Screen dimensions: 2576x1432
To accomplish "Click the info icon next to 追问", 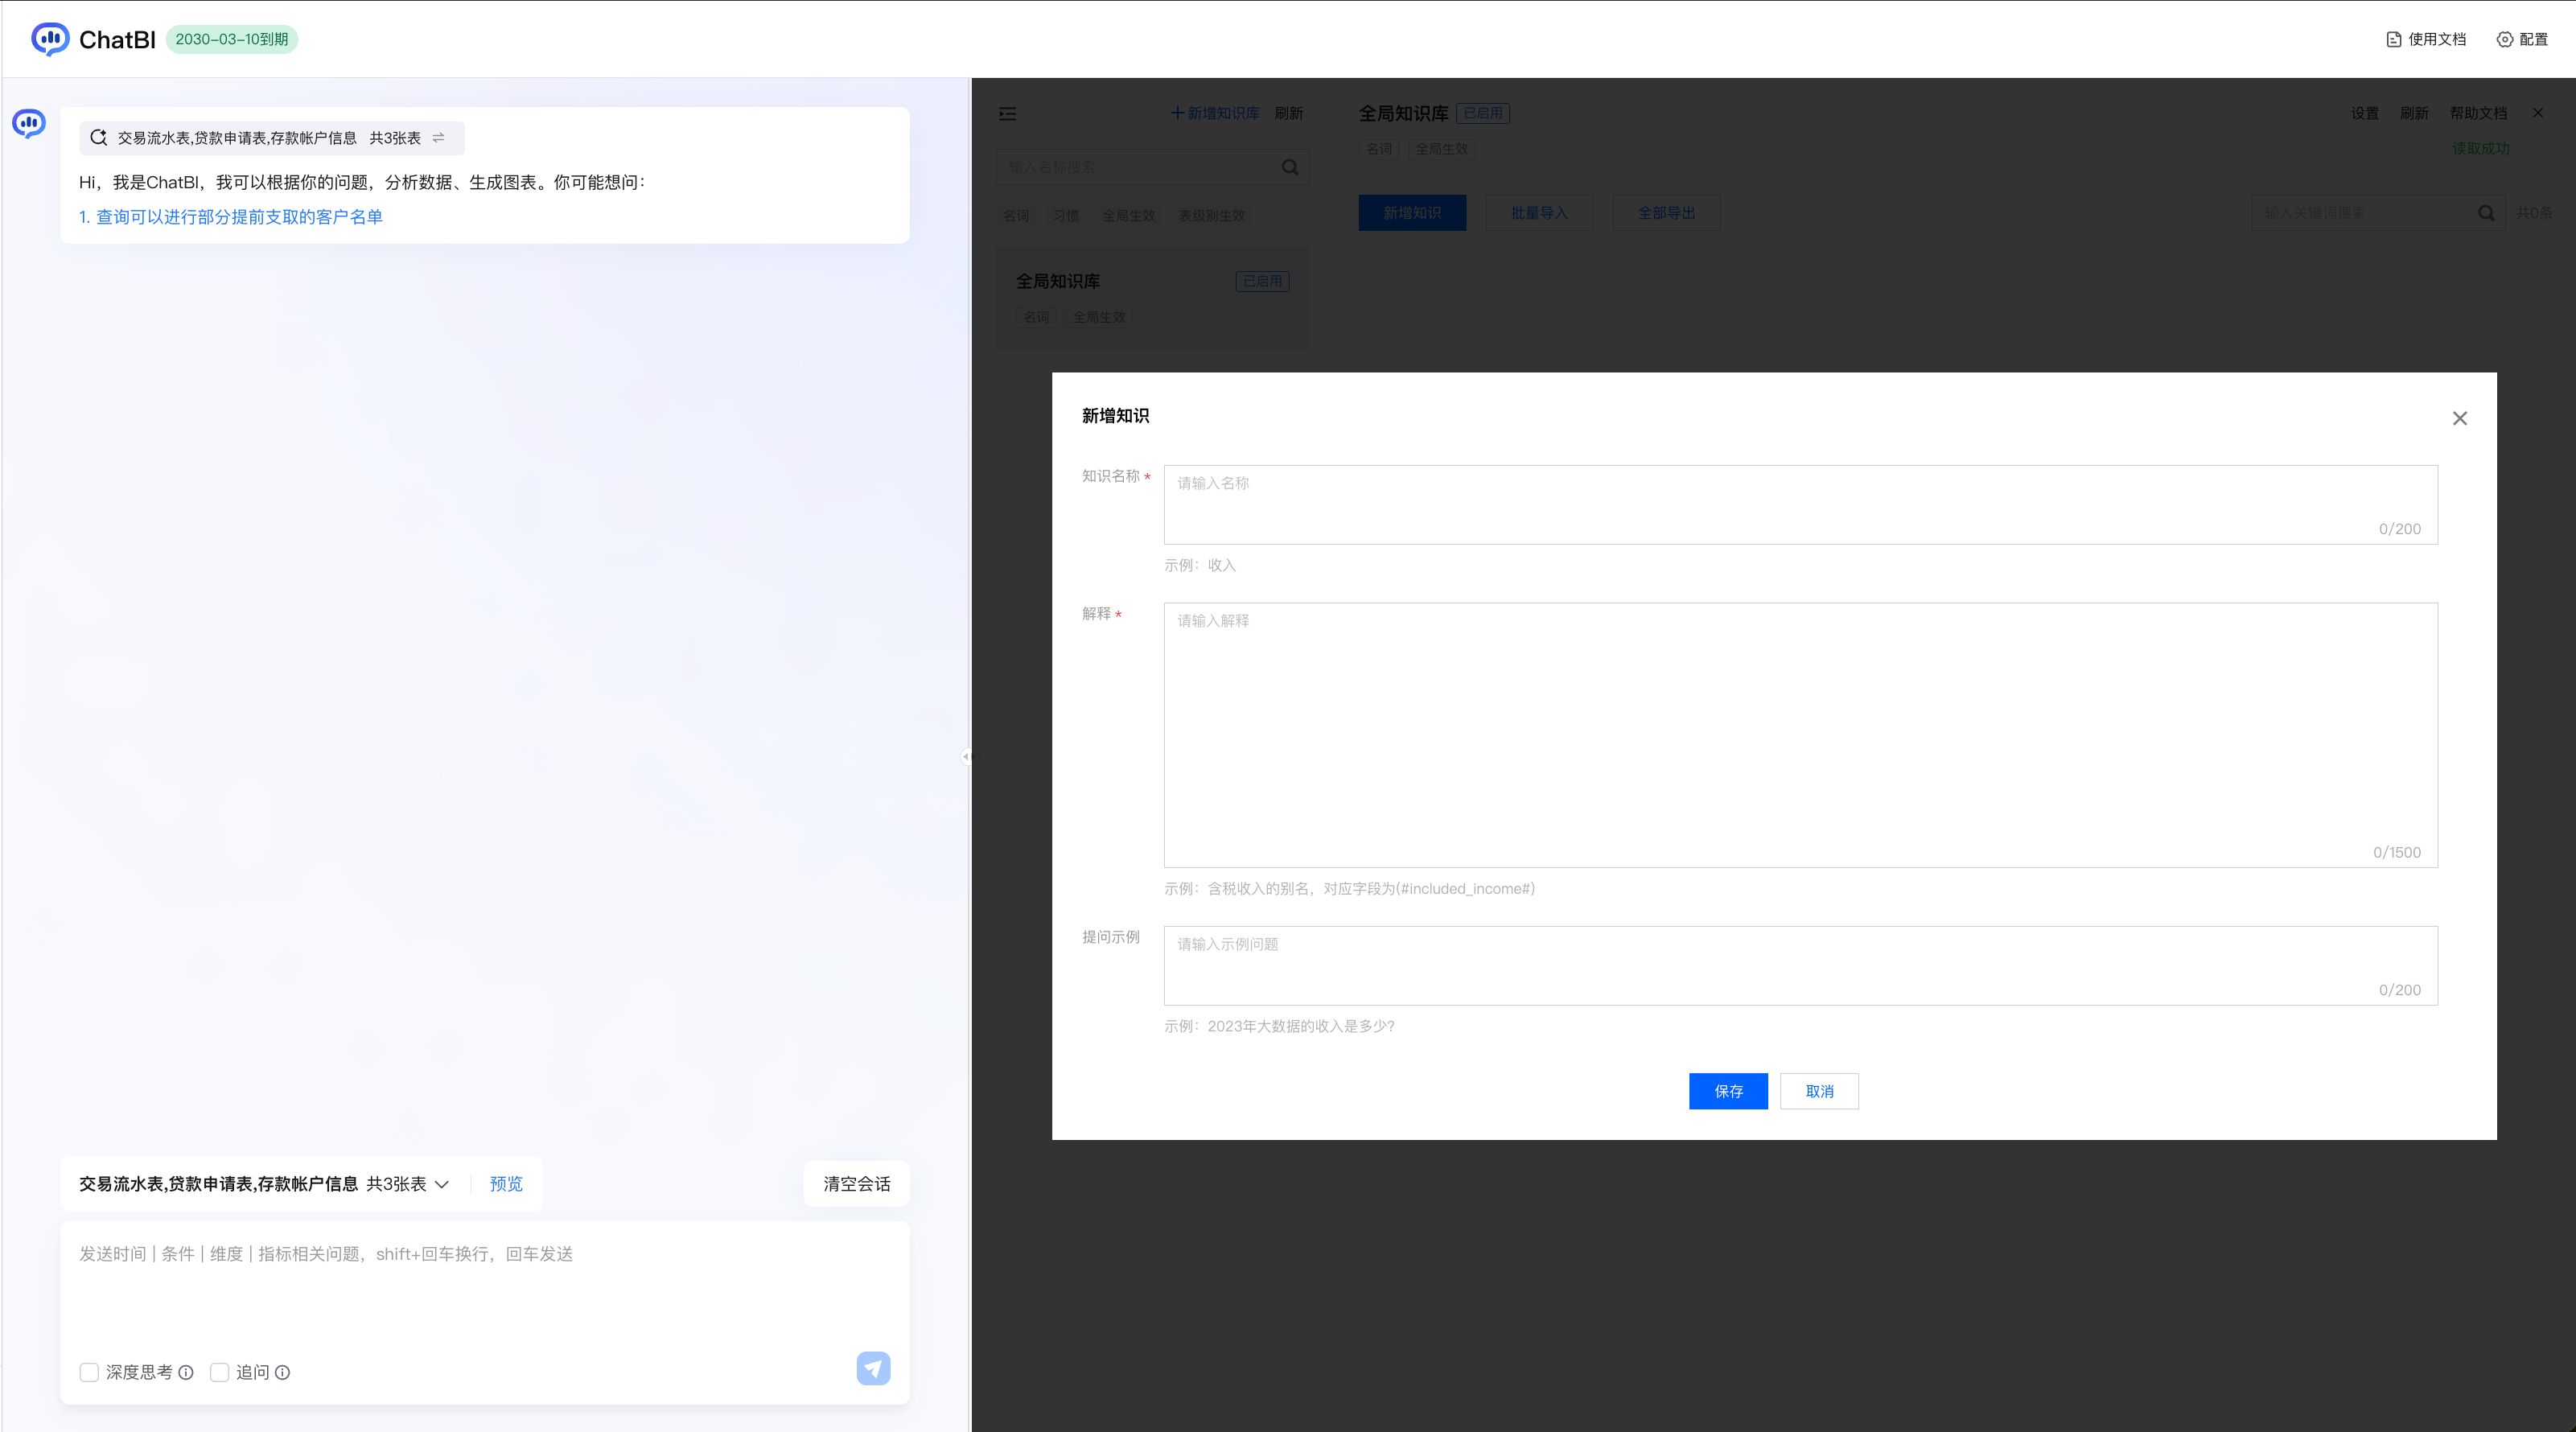I will [283, 1372].
